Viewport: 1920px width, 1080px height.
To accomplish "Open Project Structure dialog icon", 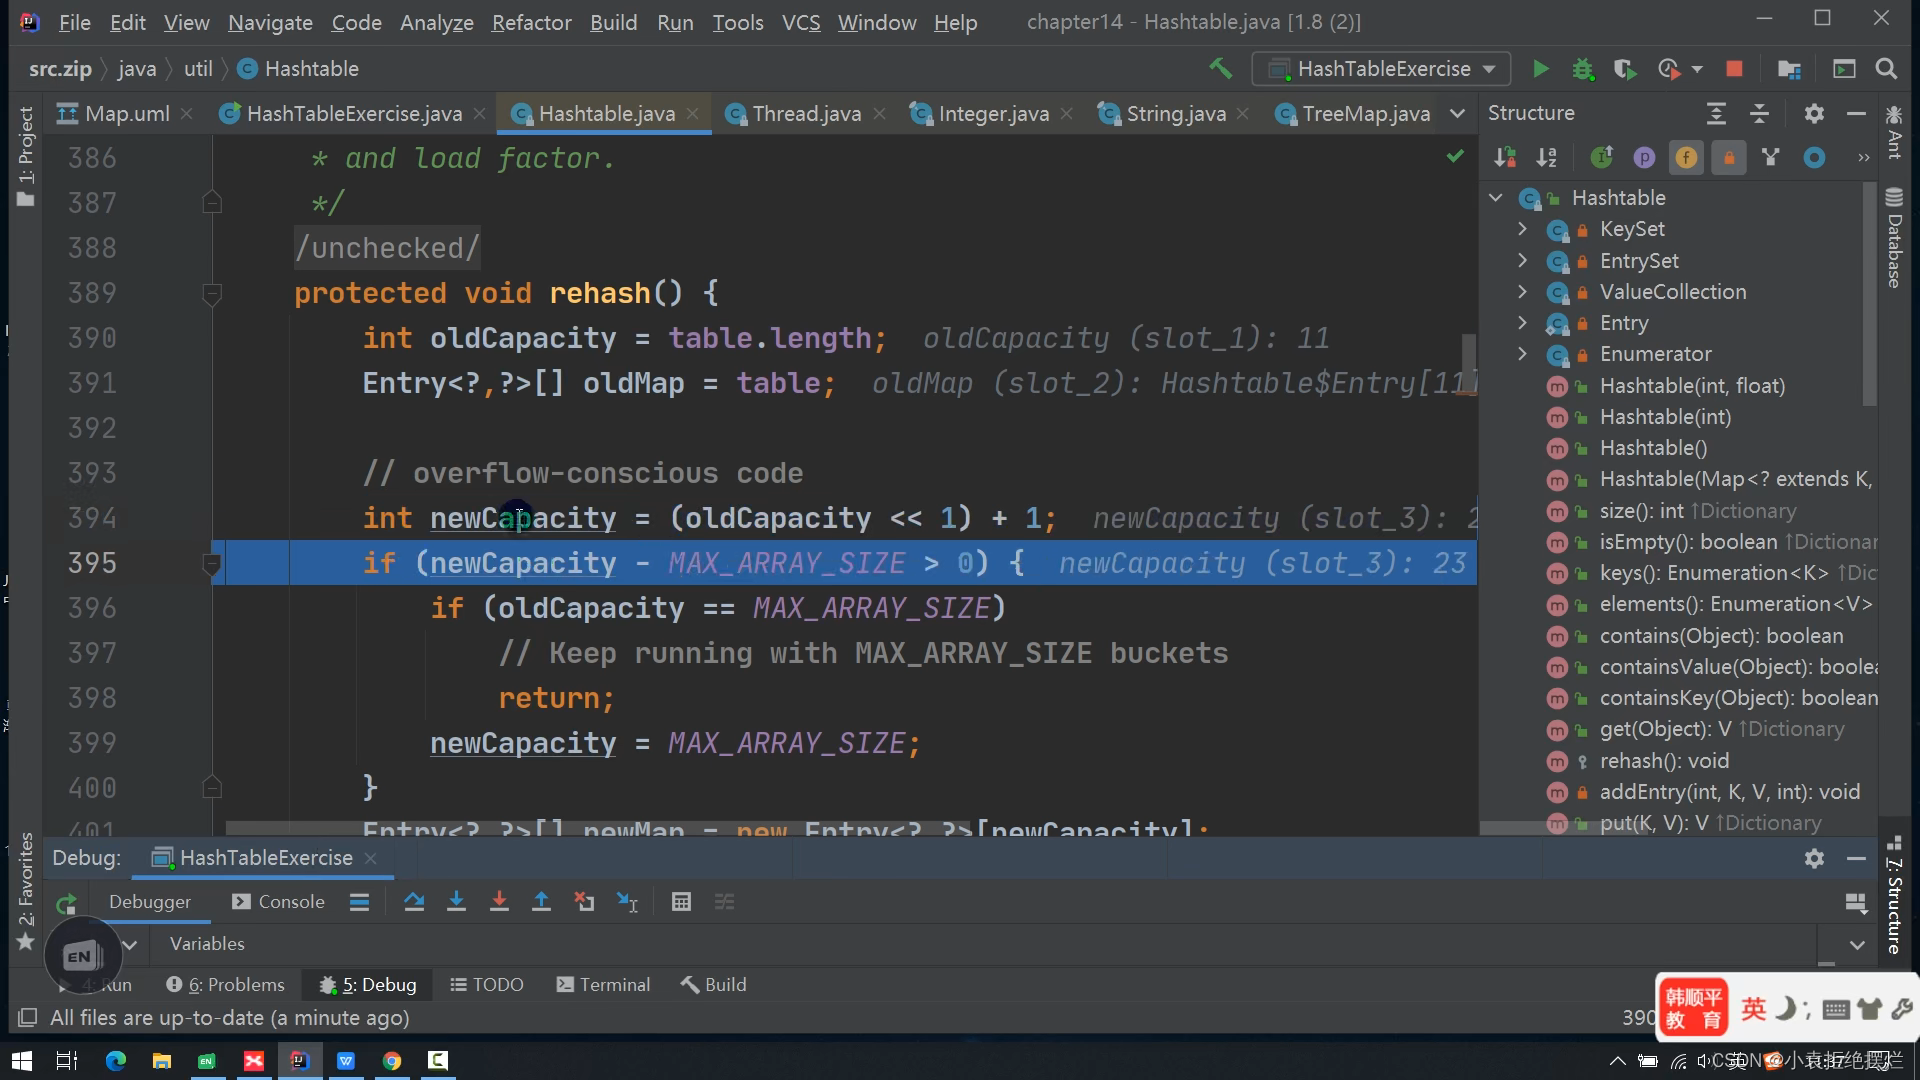I will pos(1789,69).
